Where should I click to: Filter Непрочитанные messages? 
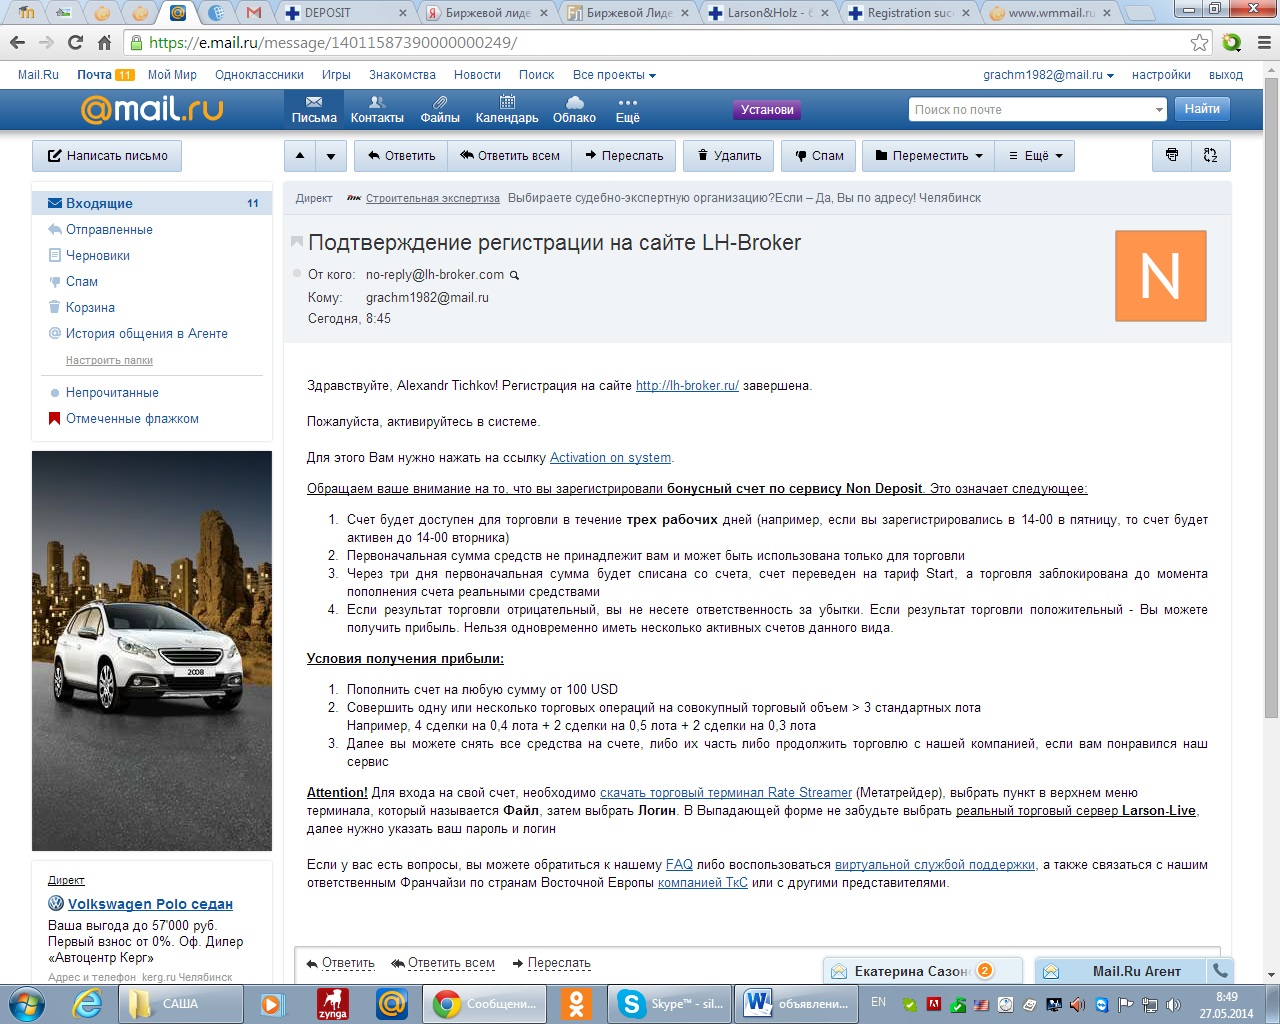coord(112,392)
